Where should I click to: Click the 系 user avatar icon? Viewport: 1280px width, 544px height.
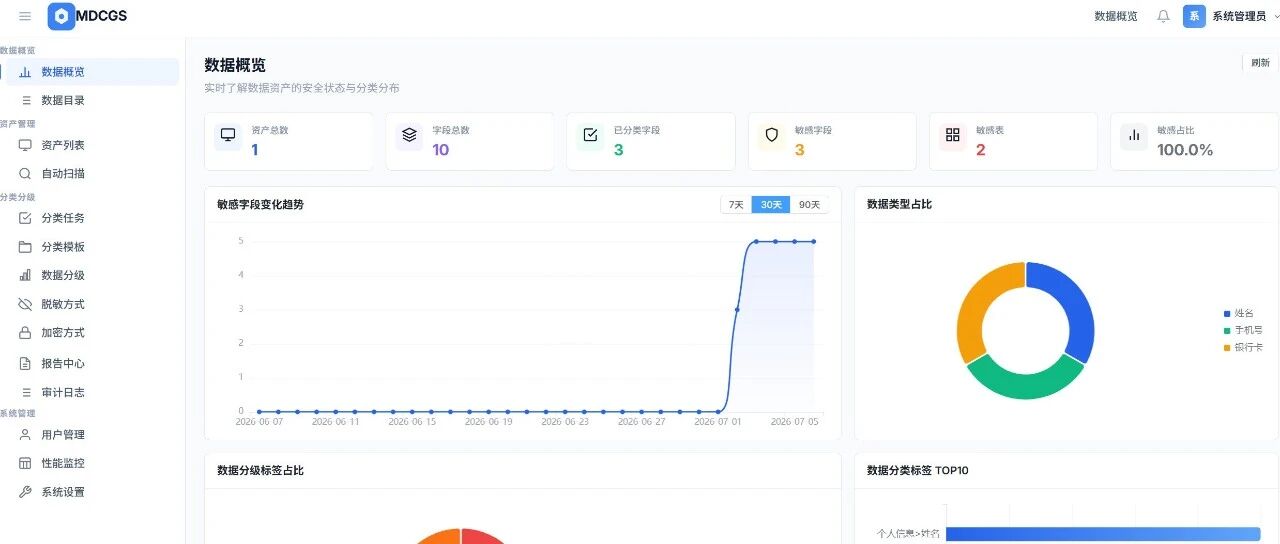pos(1194,16)
